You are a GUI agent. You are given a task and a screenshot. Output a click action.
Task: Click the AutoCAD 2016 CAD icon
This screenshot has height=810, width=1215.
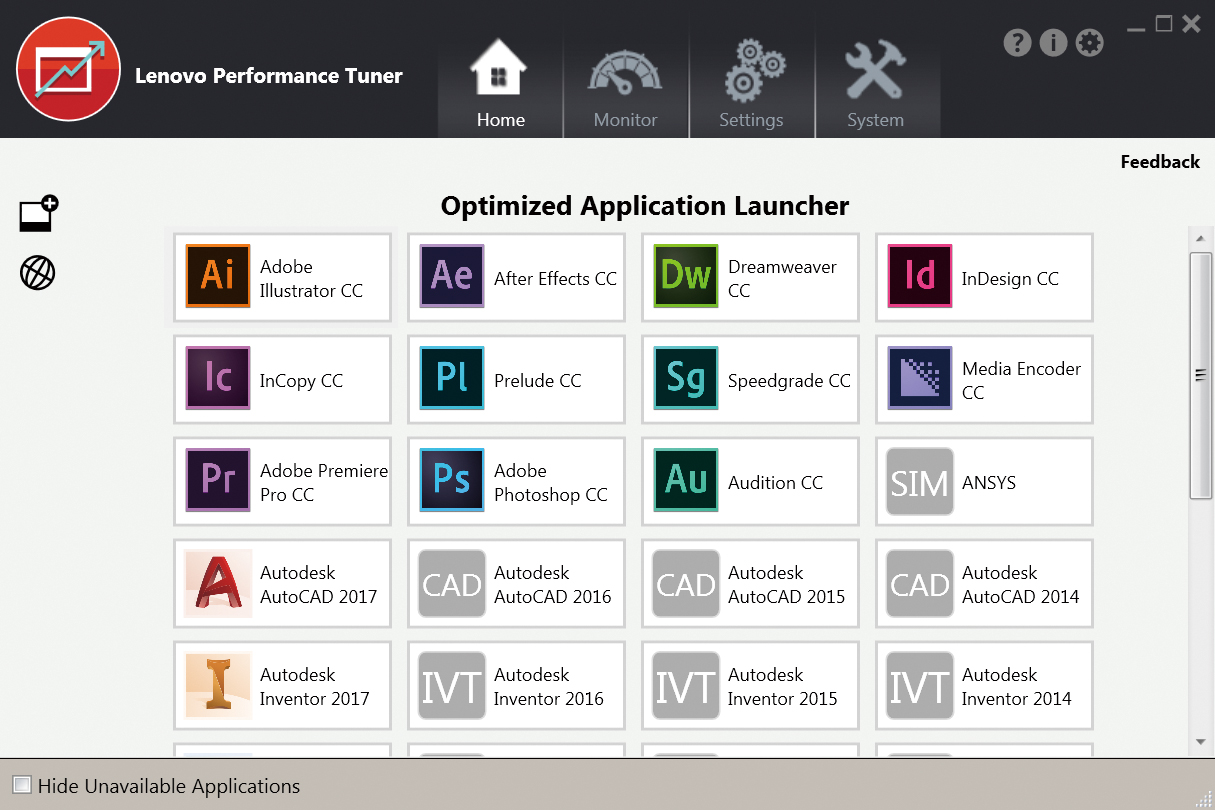(452, 584)
